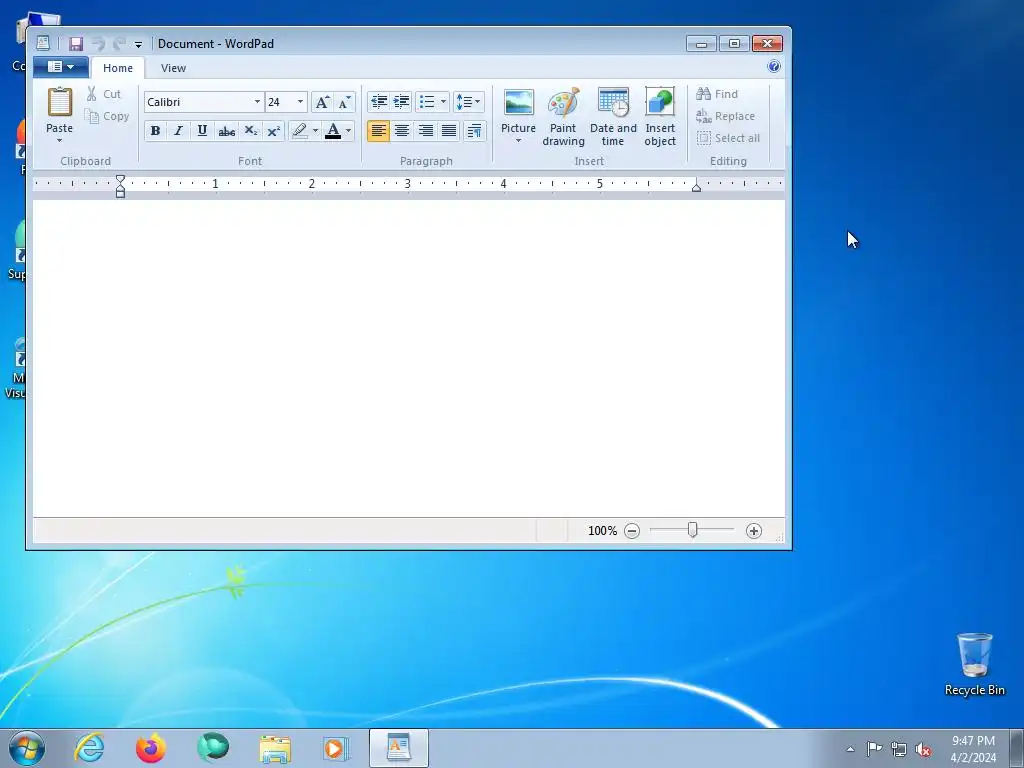Viewport: 1024px width, 768px height.
Task: Click the zoom in plus button
Action: pyautogui.click(x=754, y=531)
